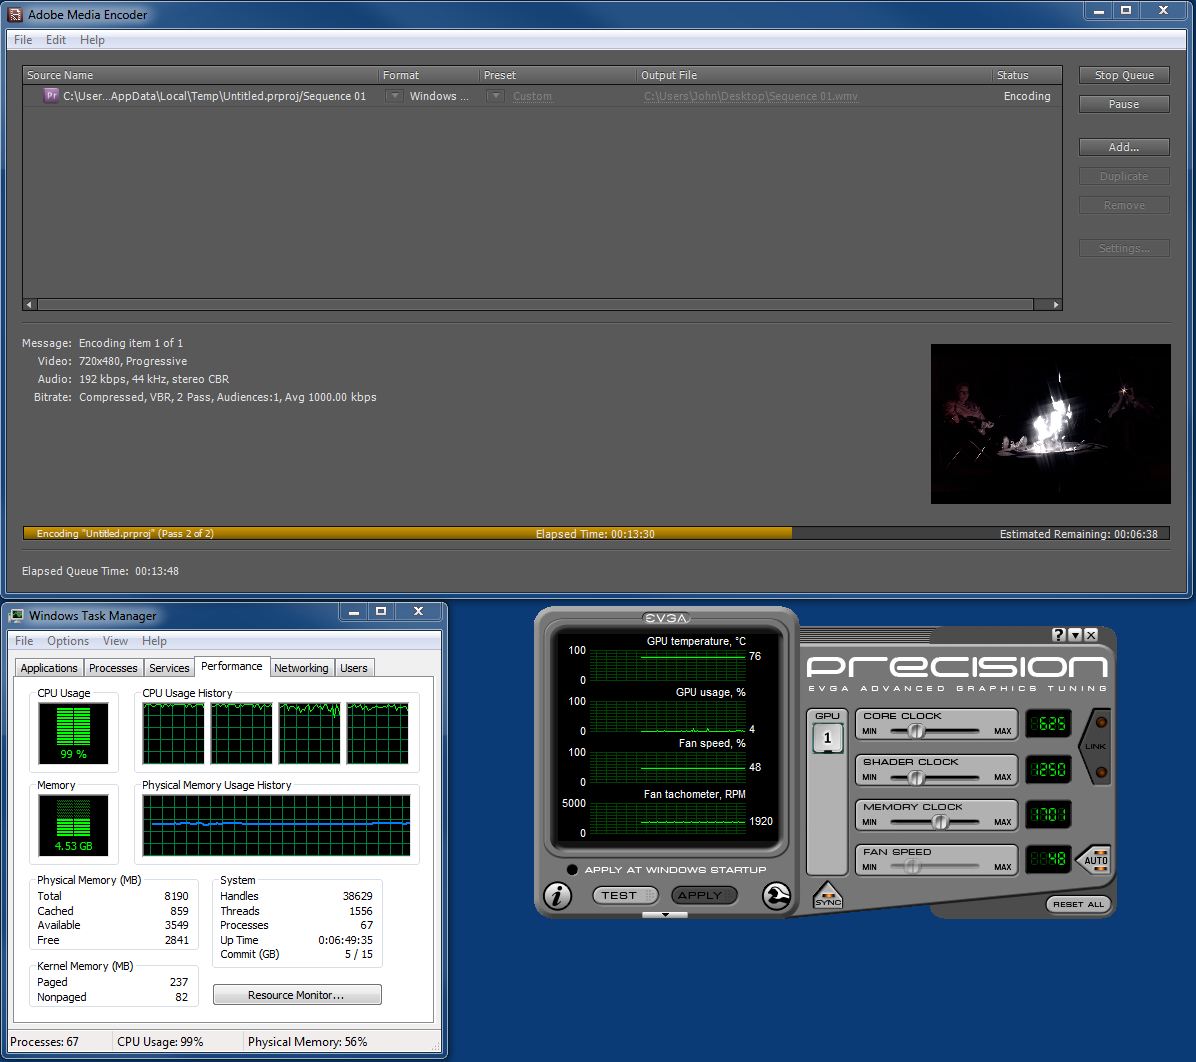
Task: Click the EVGA logo atop the monitor
Action: (666, 618)
